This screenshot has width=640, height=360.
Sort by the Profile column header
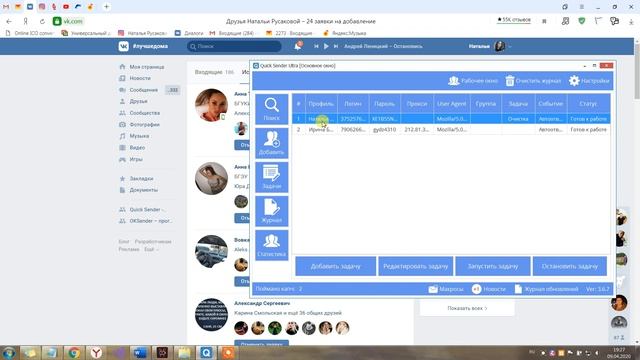321,104
